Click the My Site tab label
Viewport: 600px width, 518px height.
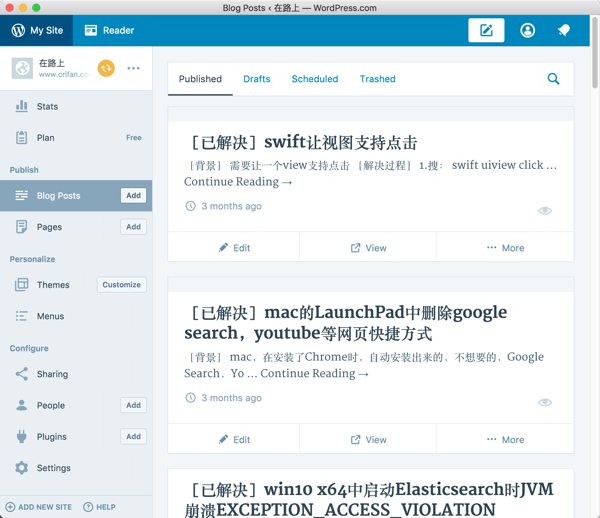(47, 30)
